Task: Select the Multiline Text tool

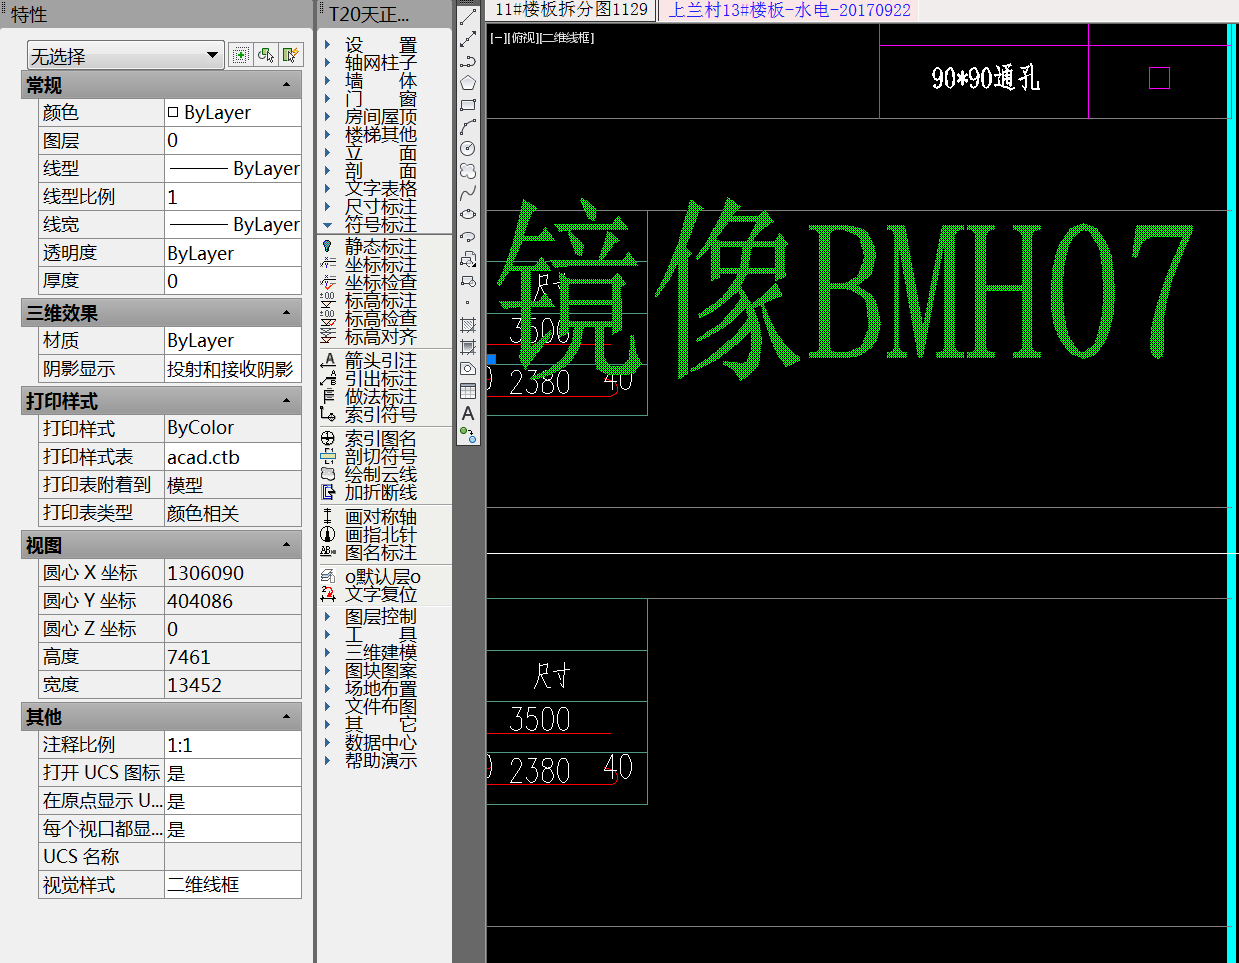Action: tap(468, 413)
